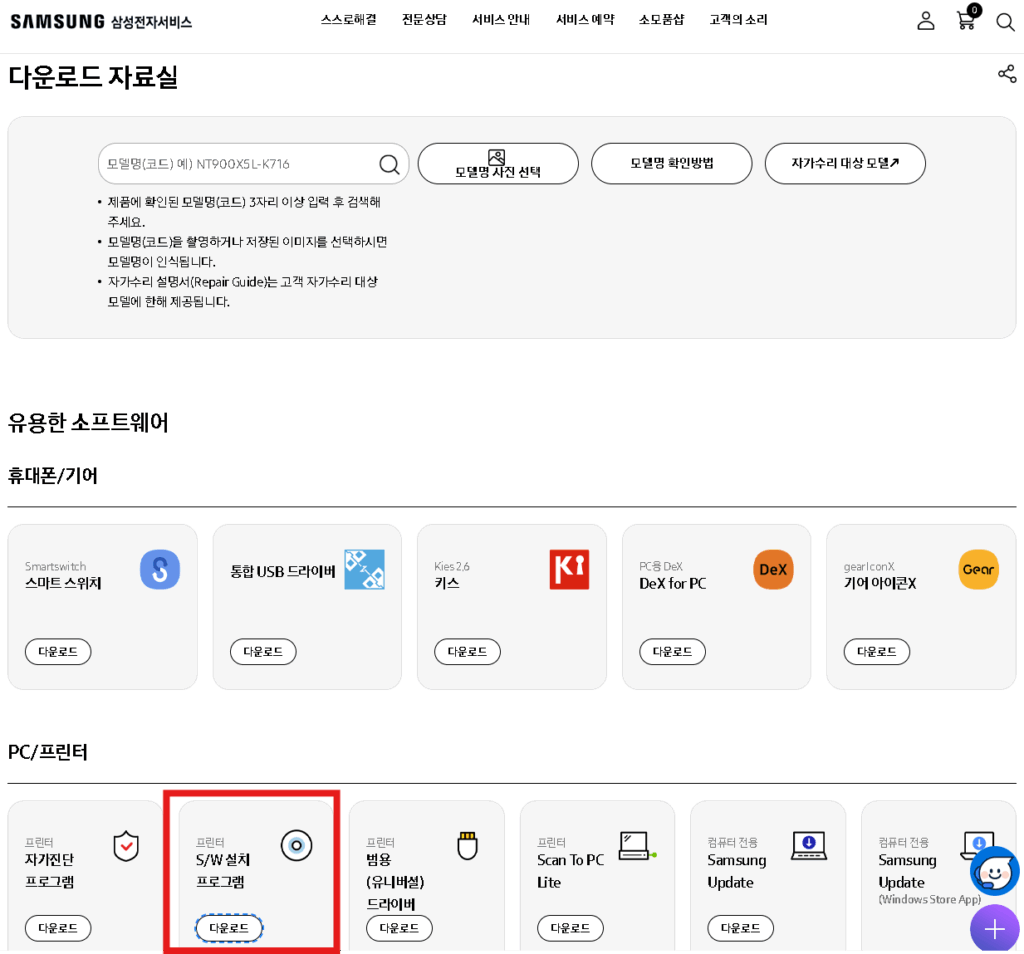Click the purple plus floating button
The image size is (1024, 954).
[995, 928]
